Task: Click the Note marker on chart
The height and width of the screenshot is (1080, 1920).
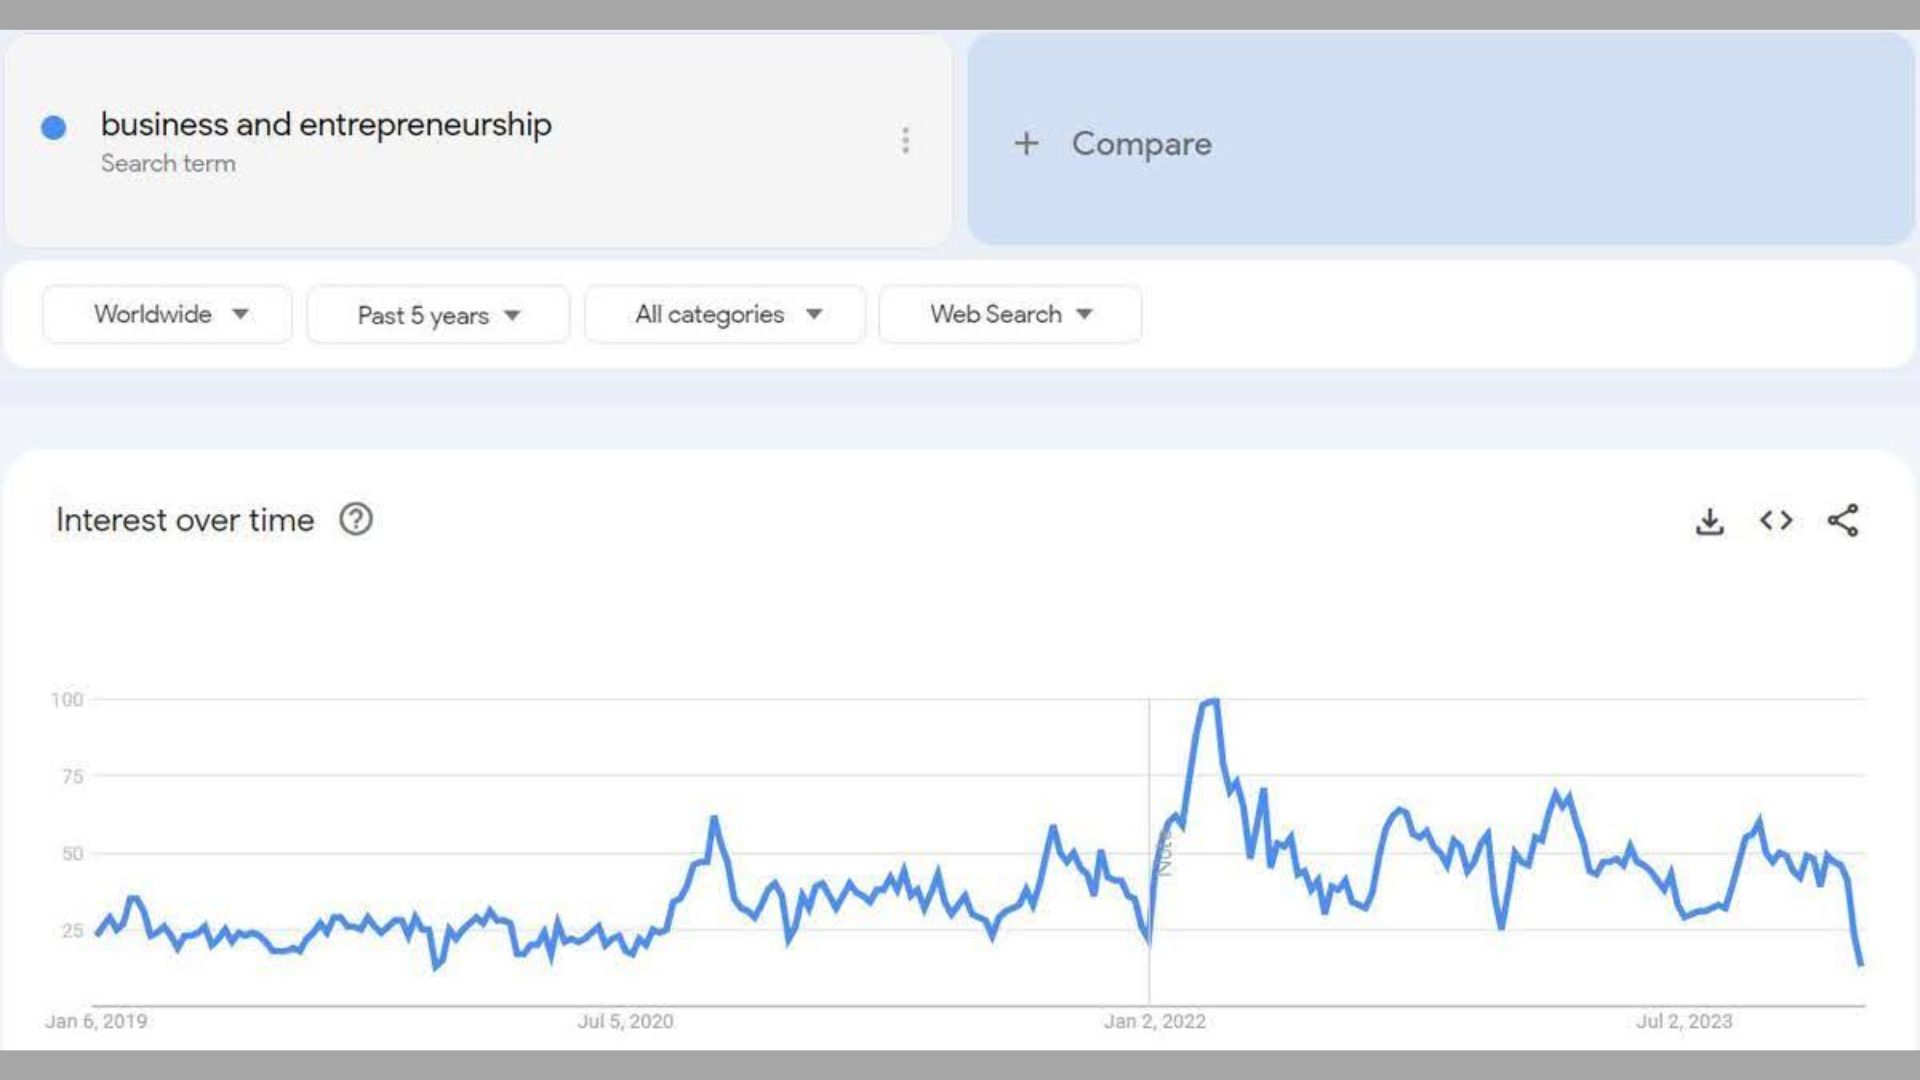Action: 1163,852
